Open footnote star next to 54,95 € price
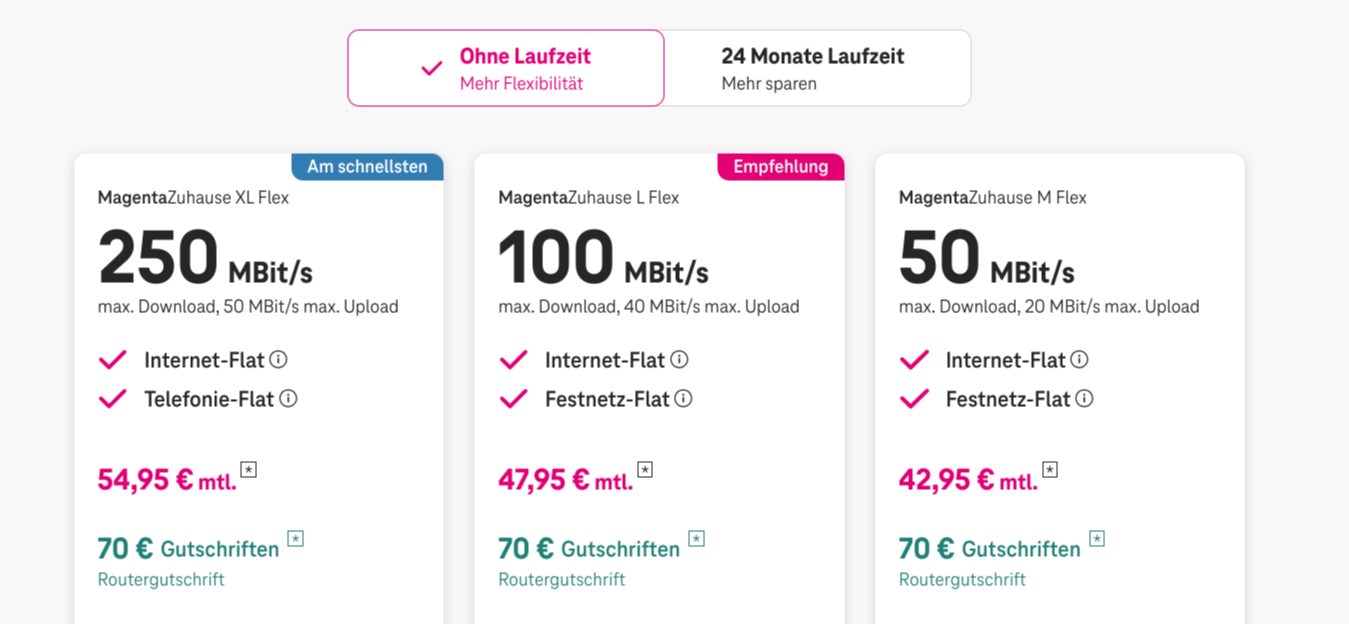Viewport: 1349px width, 624px height. (x=249, y=469)
